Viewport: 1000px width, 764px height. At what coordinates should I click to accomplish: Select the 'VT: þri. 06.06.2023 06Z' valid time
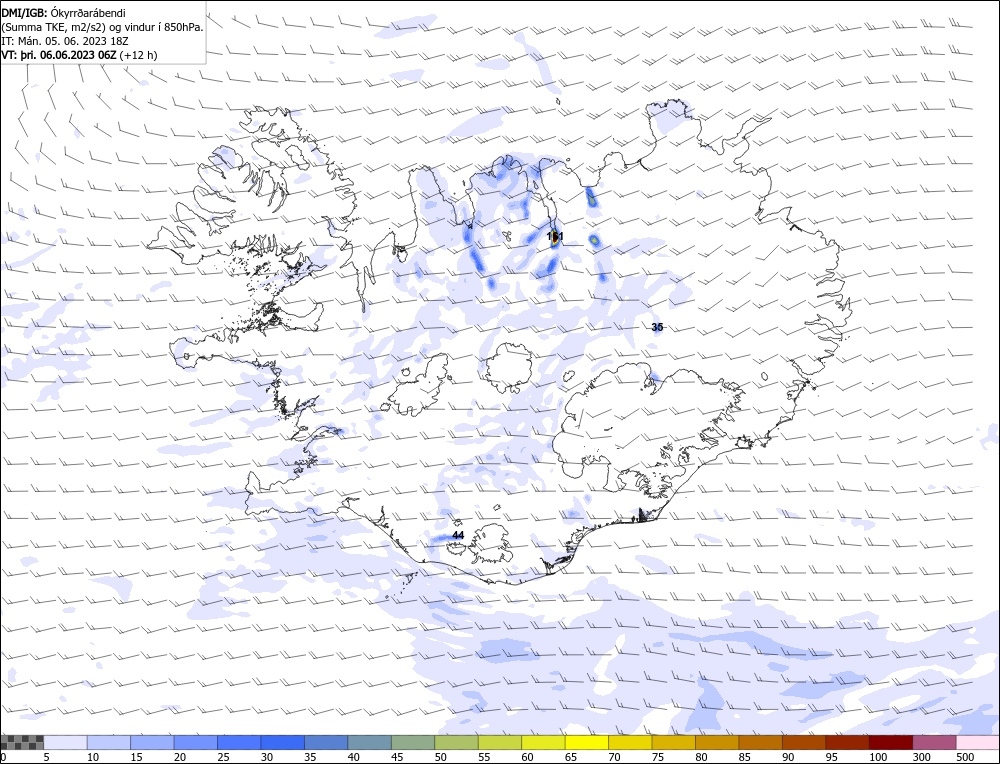pyautogui.click(x=59, y=55)
